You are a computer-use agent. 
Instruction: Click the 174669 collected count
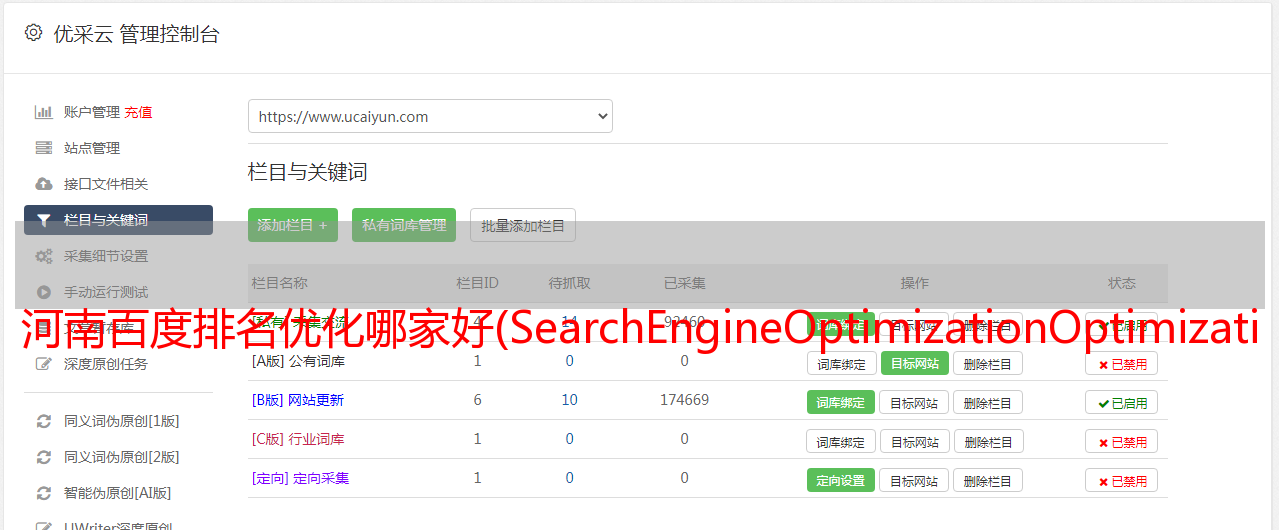point(685,400)
